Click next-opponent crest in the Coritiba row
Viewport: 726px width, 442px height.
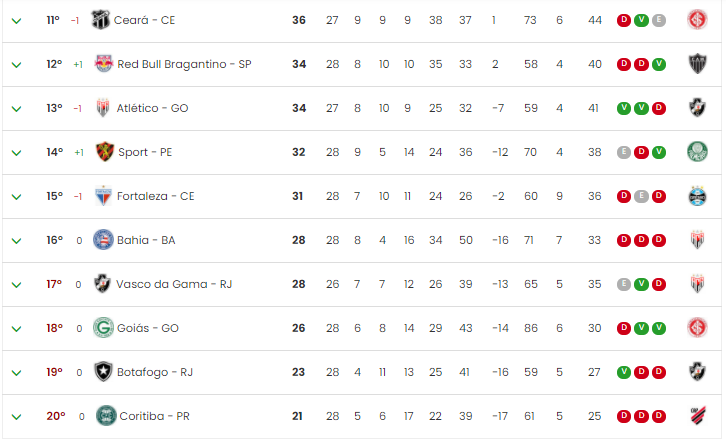[x=697, y=416]
